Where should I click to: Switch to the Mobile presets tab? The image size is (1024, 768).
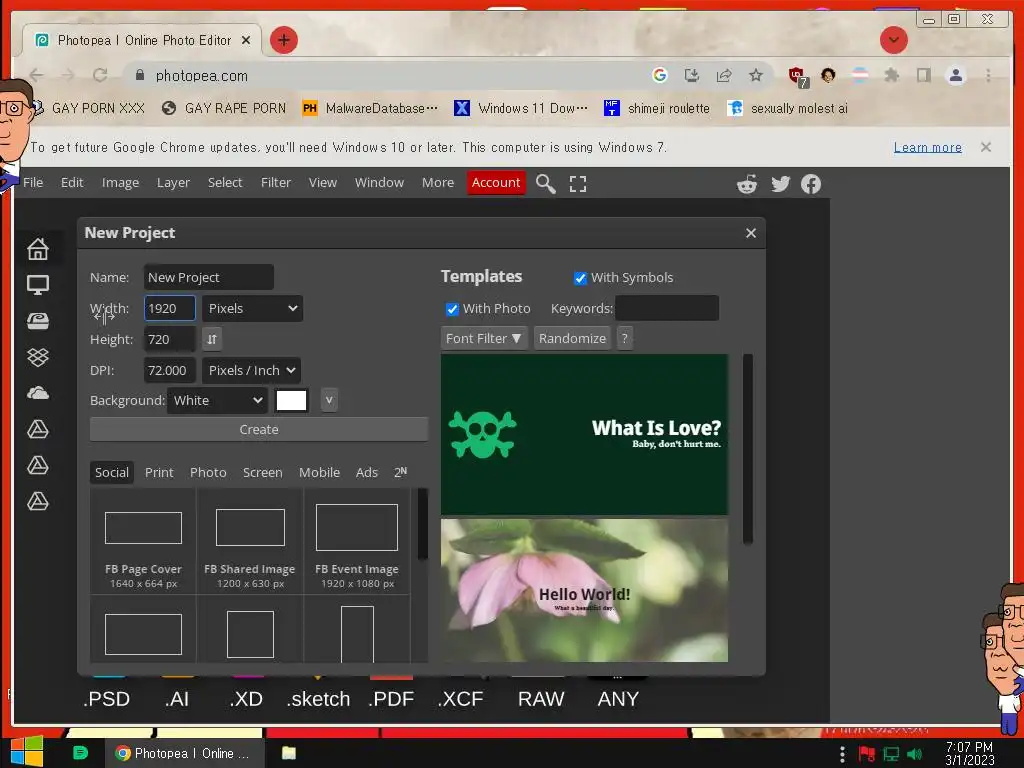pos(319,472)
